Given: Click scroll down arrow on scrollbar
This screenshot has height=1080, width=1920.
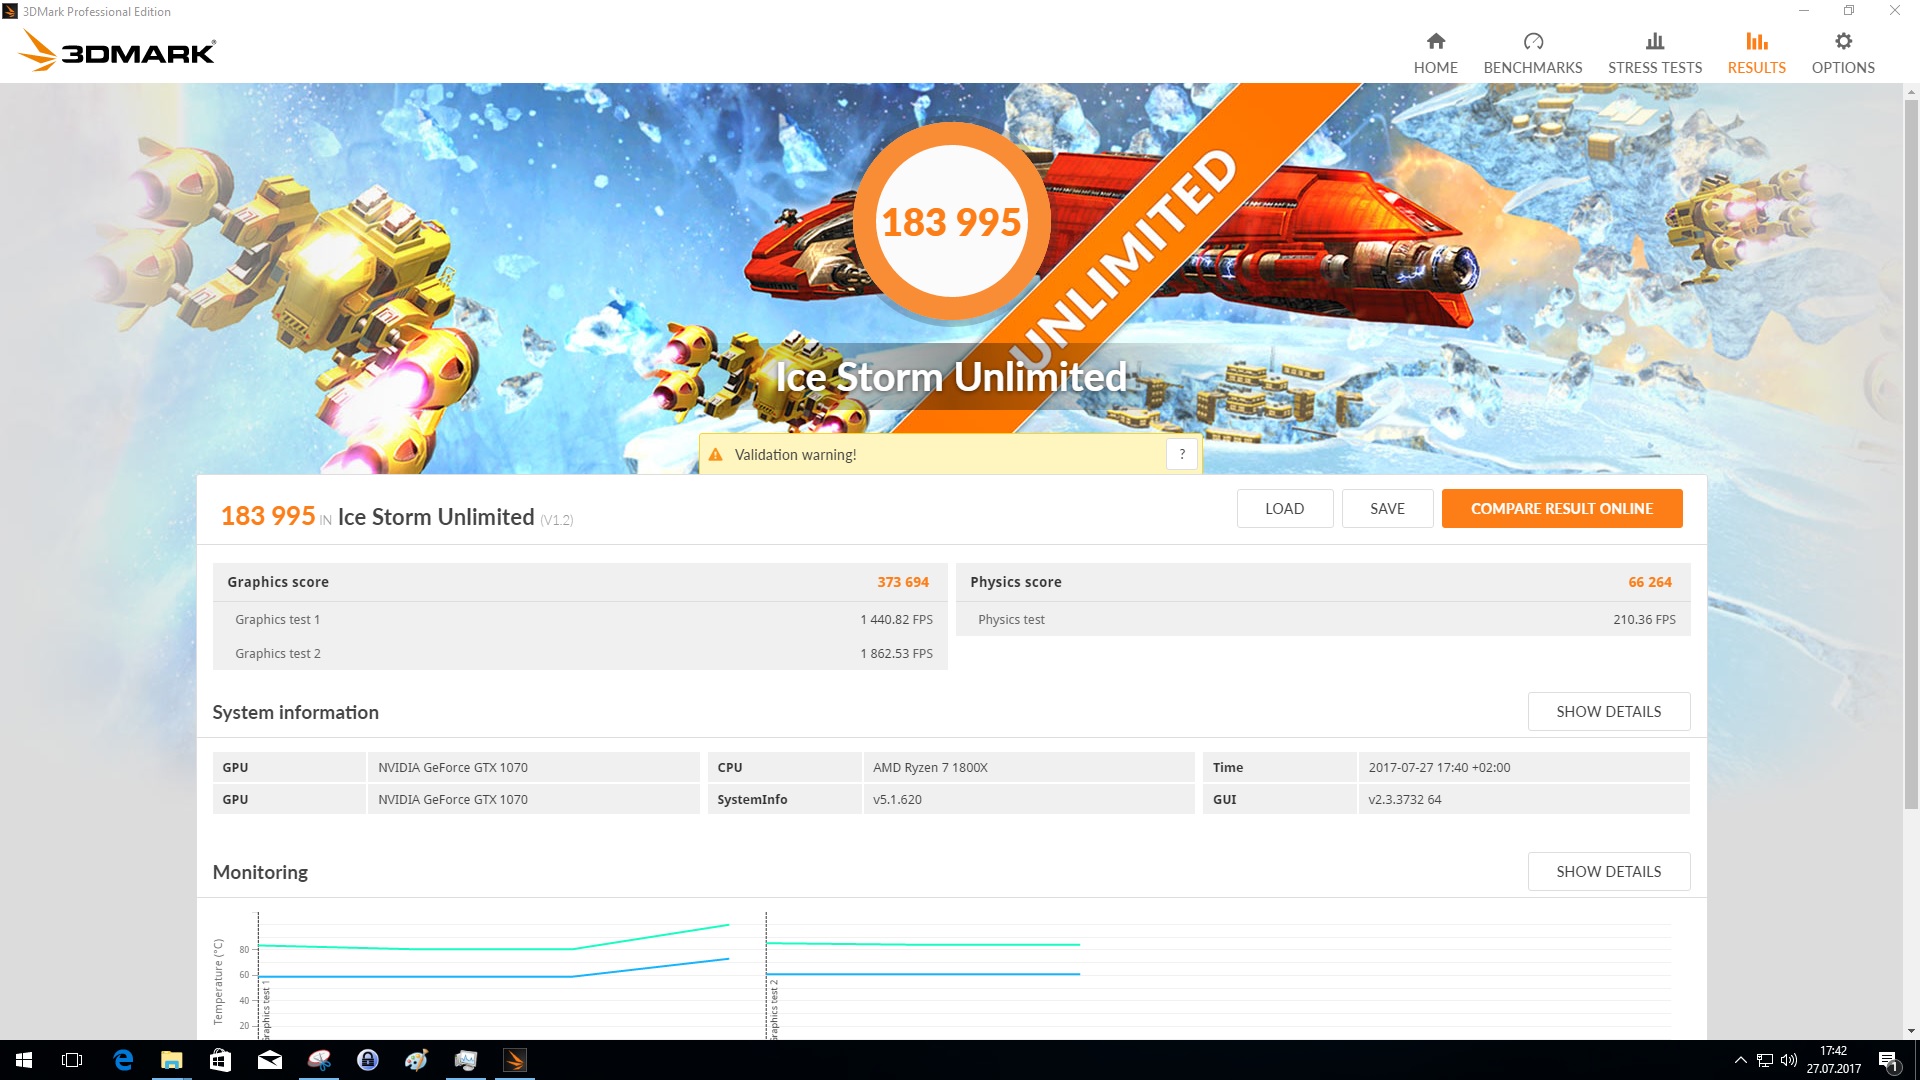Looking at the screenshot, I should click(1911, 1031).
